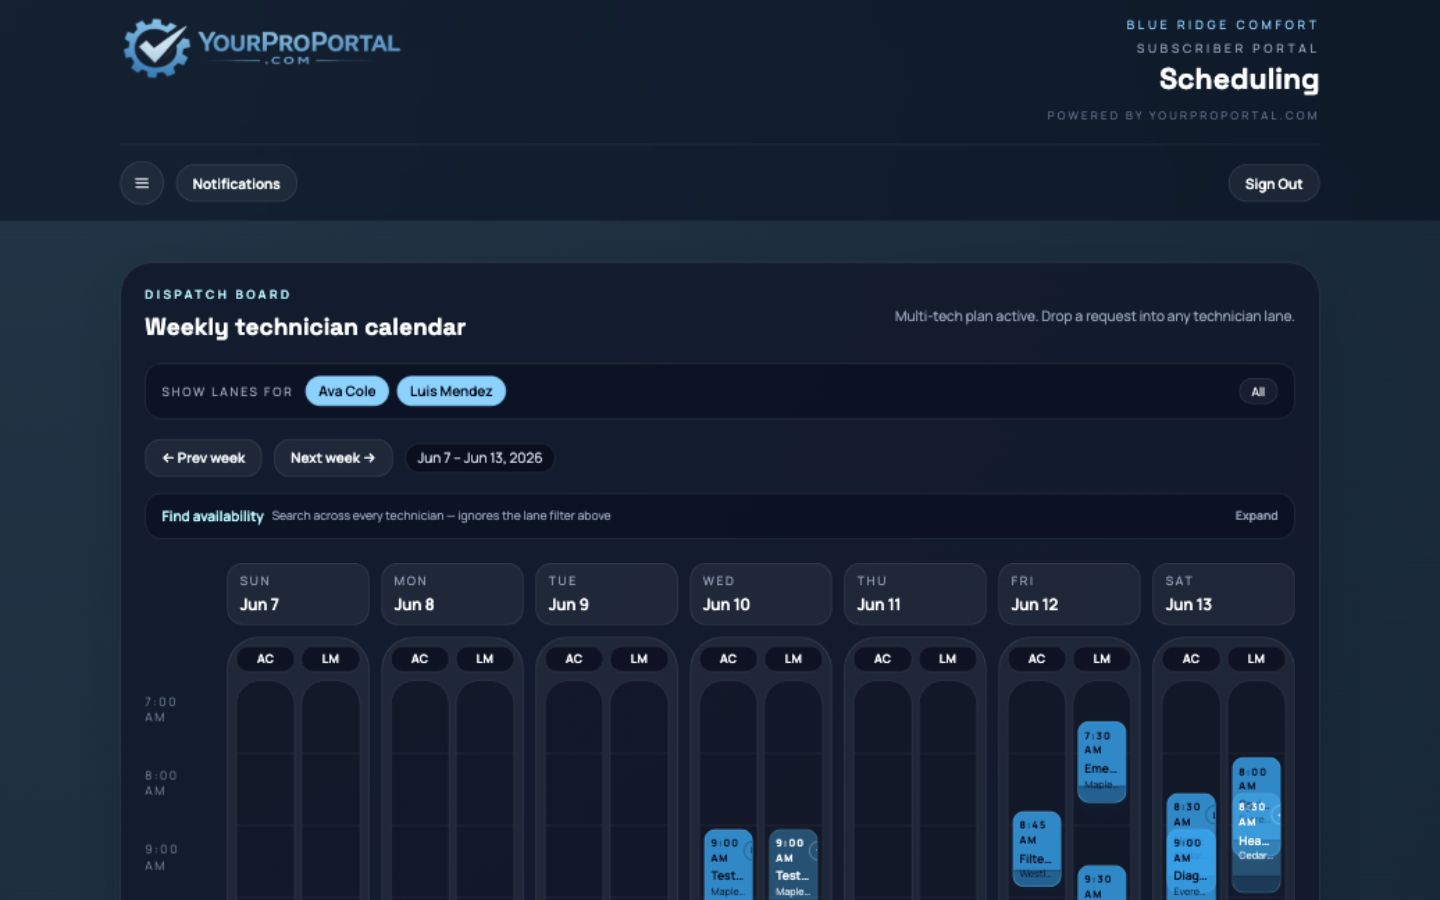Click the Find availability label
The image size is (1440, 900).
(212, 516)
